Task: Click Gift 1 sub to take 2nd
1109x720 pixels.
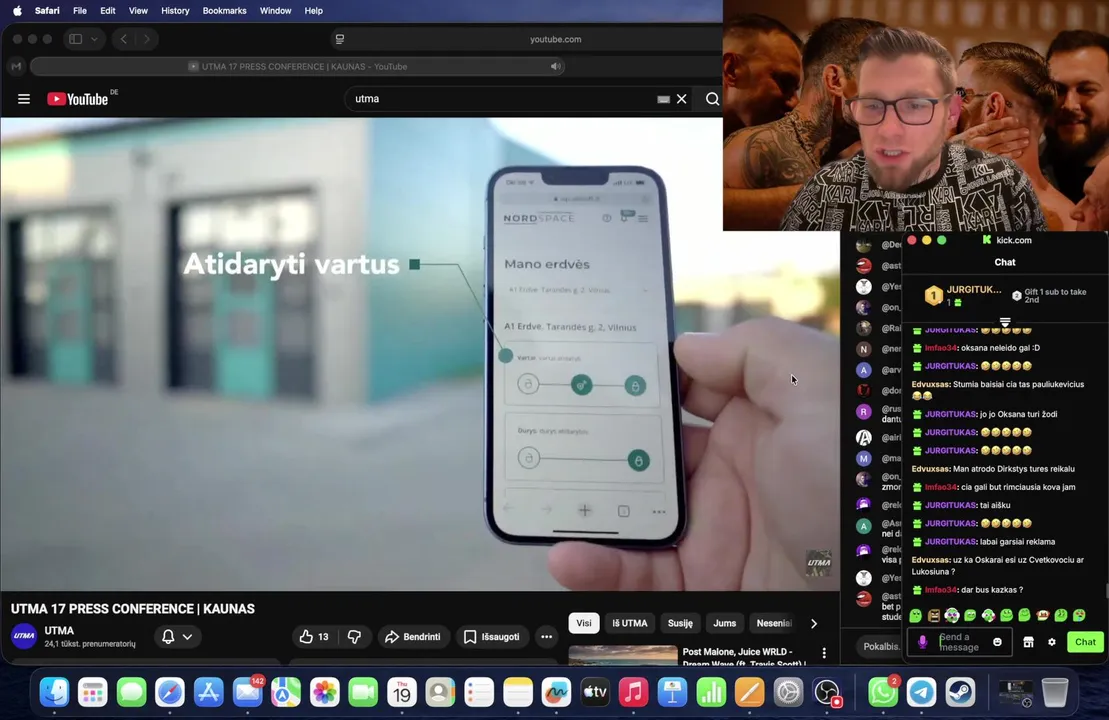Action: [1050, 296]
